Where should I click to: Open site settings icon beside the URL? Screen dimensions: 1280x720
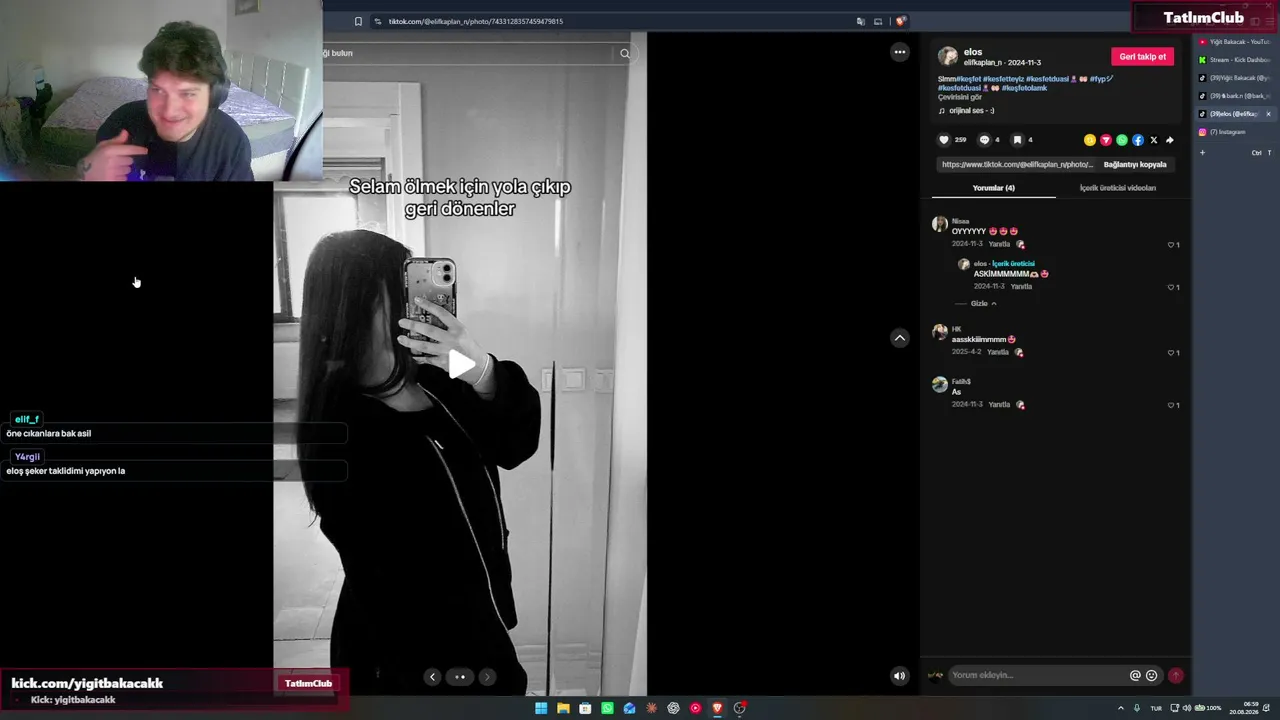pos(377,21)
